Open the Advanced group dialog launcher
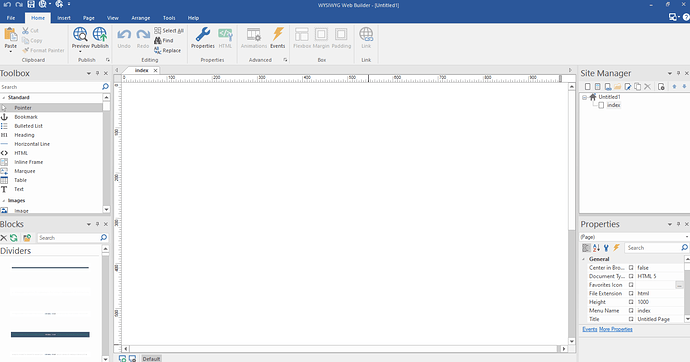This screenshot has width=690, height=362. 285,60
